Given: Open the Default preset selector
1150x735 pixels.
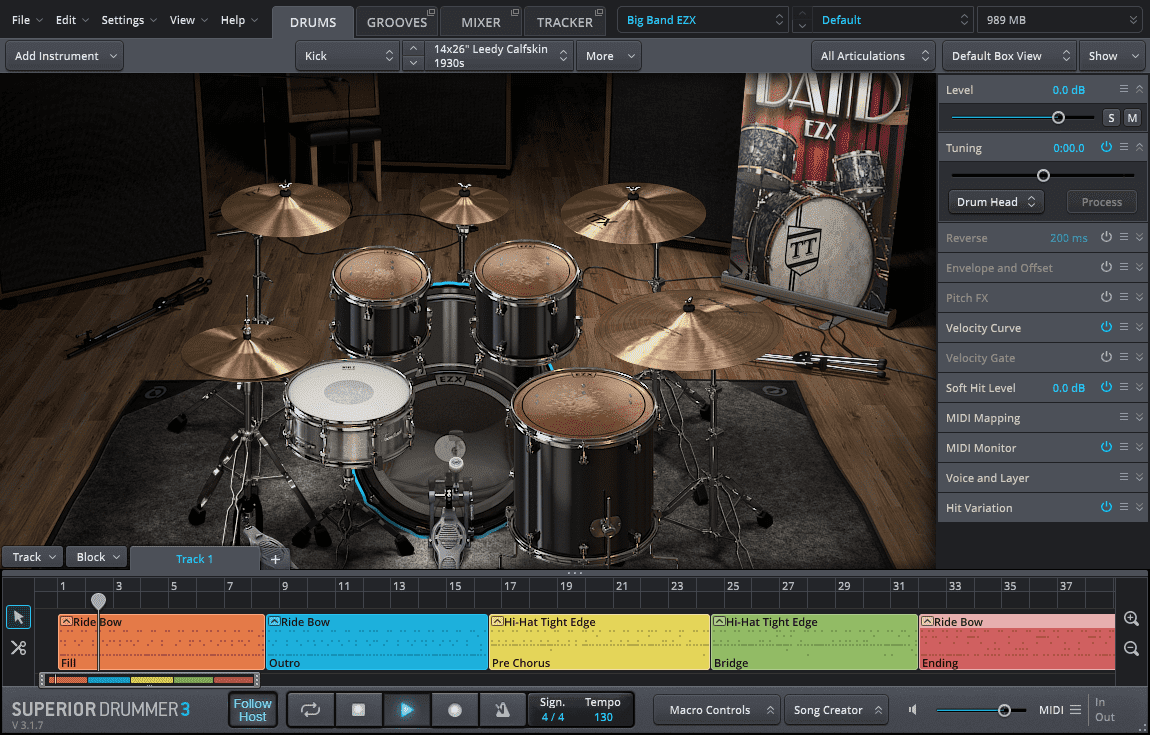Looking at the screenshot, I should (x=893, y=20).
